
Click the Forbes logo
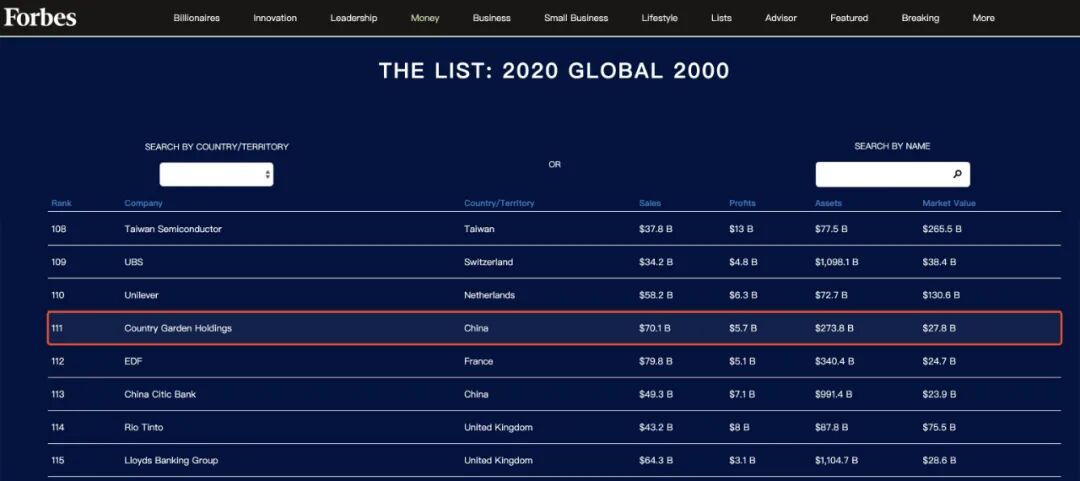click(40, 17)
